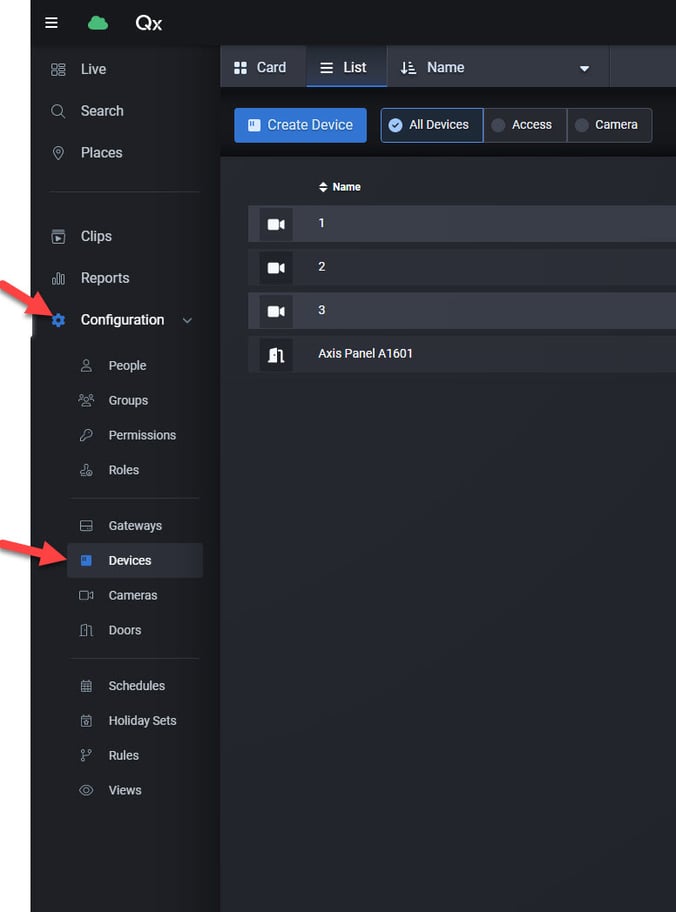Open Holiday Sets configuration page

pyautogui.click(x=142, y=721)
